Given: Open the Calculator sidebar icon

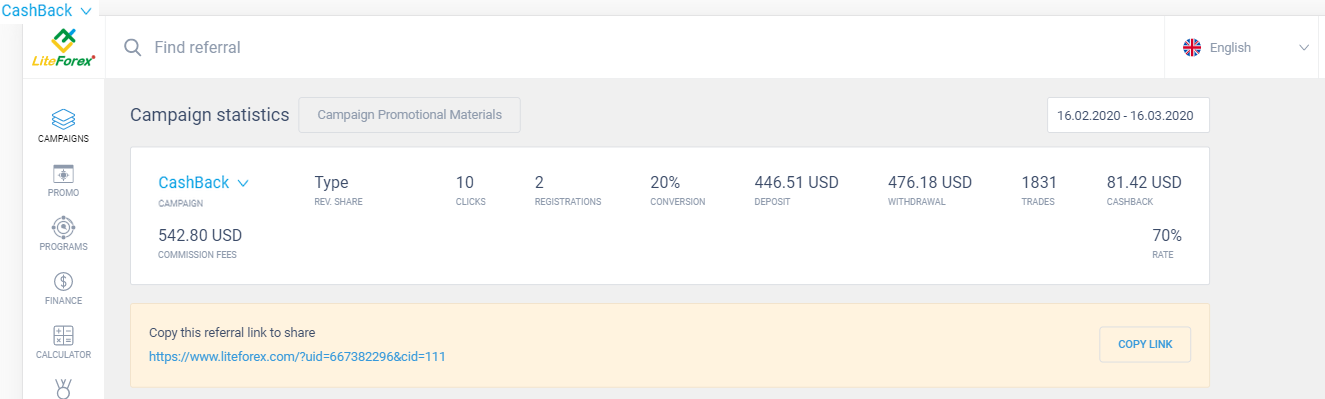Looking at the screenshot, I should [64, 335].
